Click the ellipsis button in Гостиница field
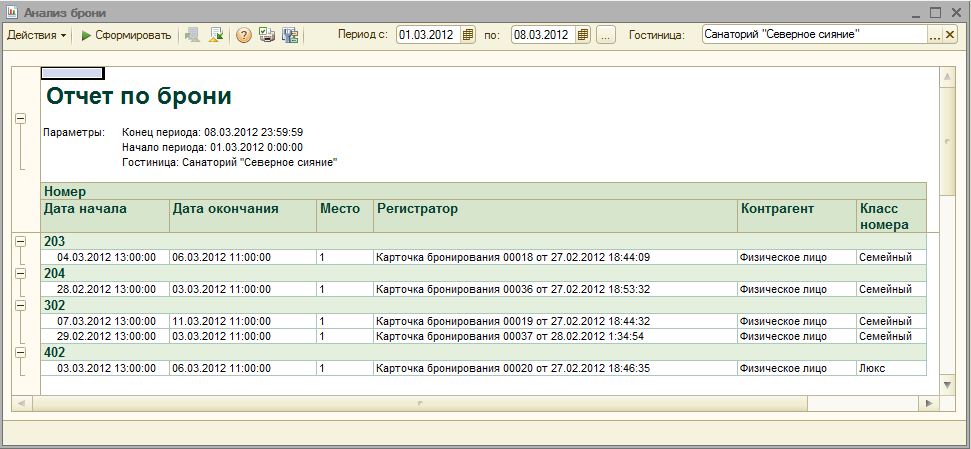971x449 pixels. click(935, 35)
